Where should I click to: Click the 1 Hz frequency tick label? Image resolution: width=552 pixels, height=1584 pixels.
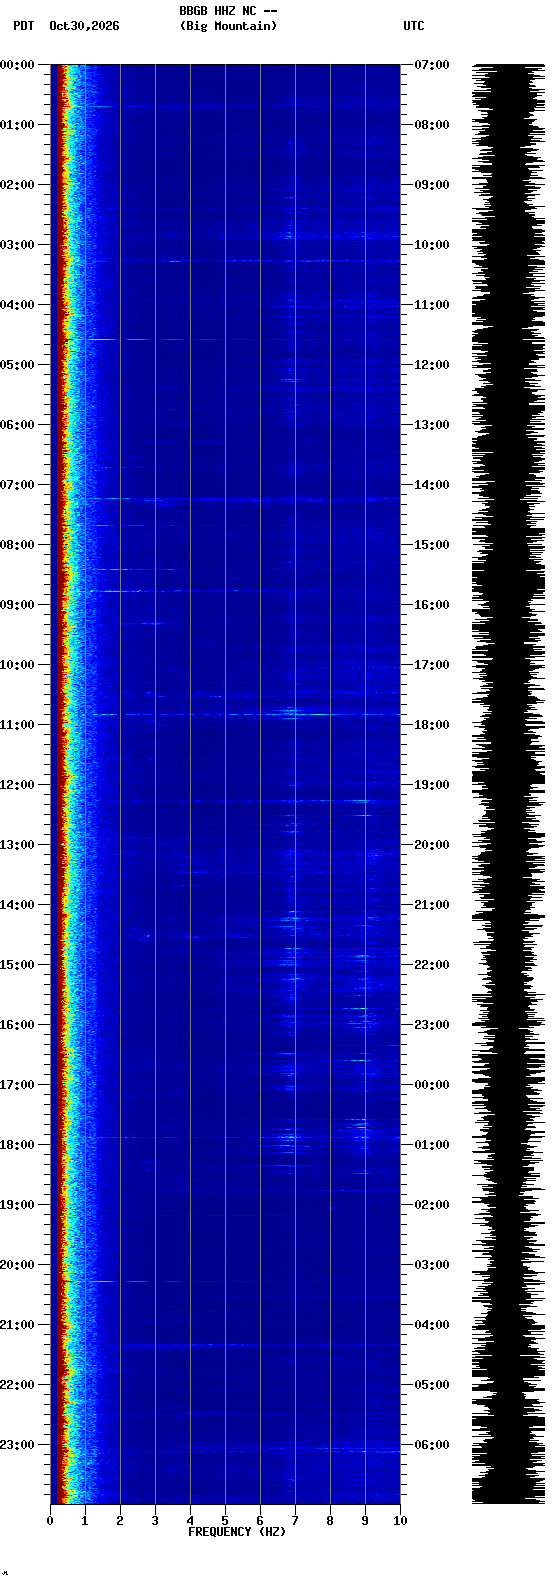85,1521
